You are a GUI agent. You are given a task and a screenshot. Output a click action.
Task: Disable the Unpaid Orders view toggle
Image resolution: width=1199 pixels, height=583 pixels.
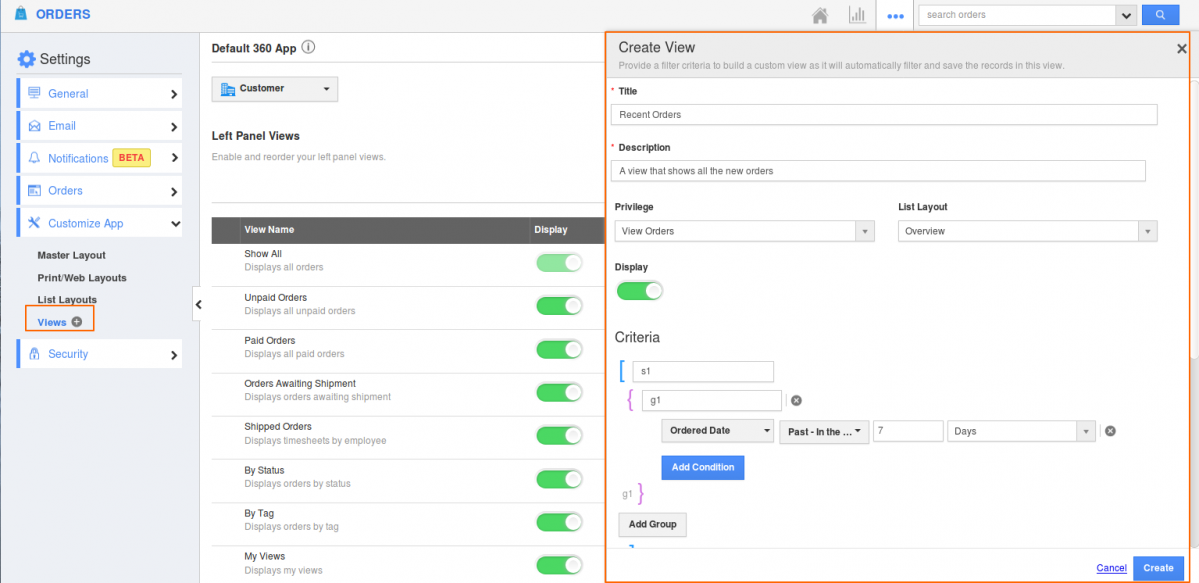click(559, 305)
